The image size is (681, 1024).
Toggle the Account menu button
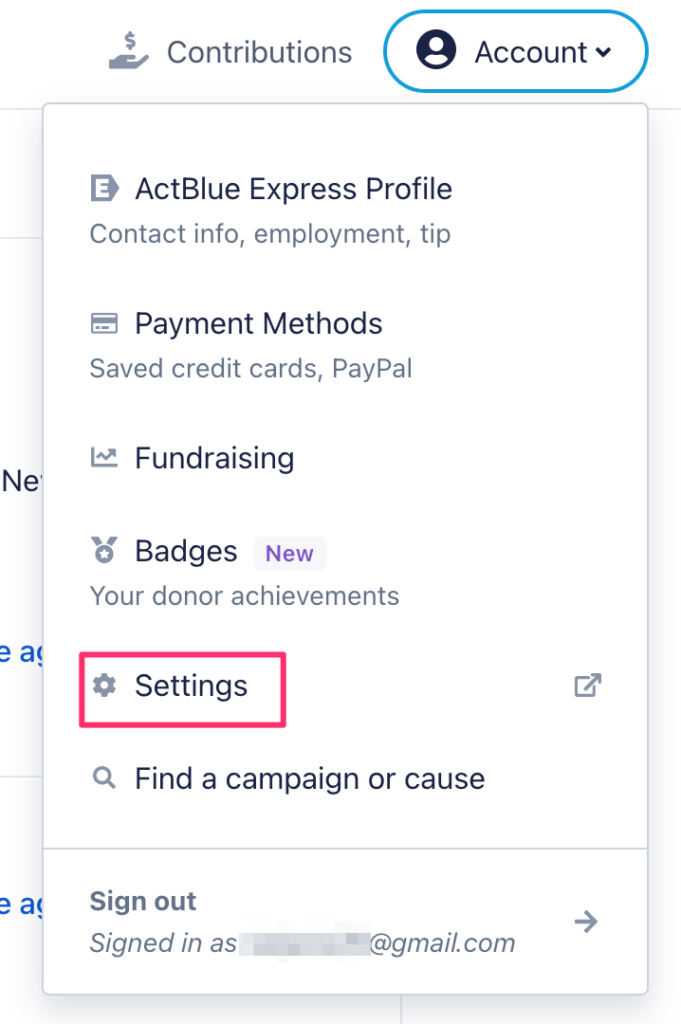click(x=516, y=51)
